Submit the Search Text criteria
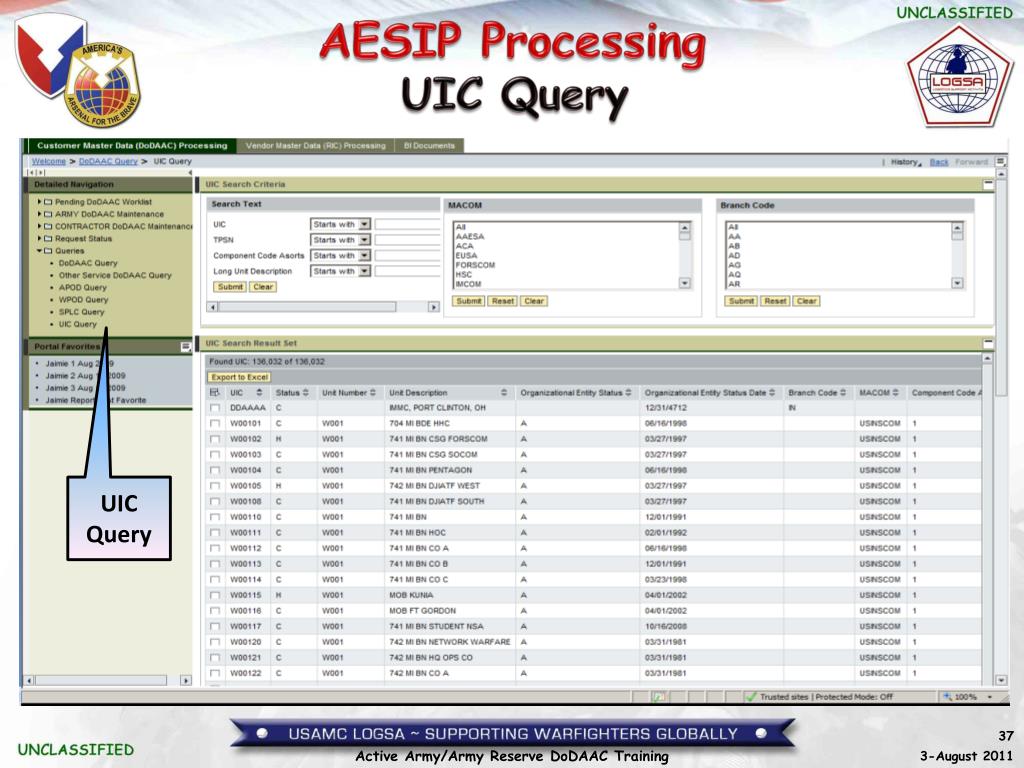 [230, 287]
